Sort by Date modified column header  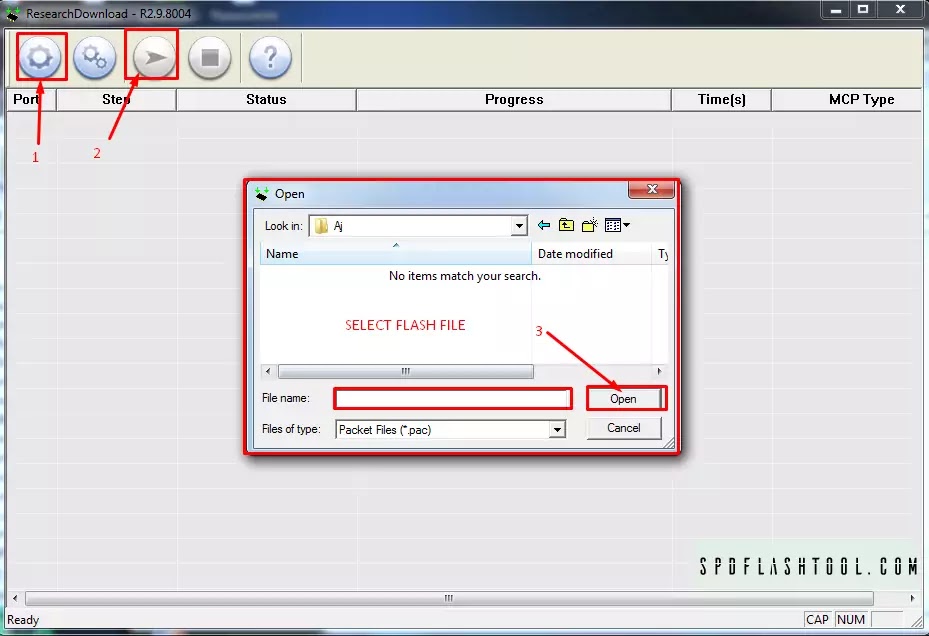[591, 254]
